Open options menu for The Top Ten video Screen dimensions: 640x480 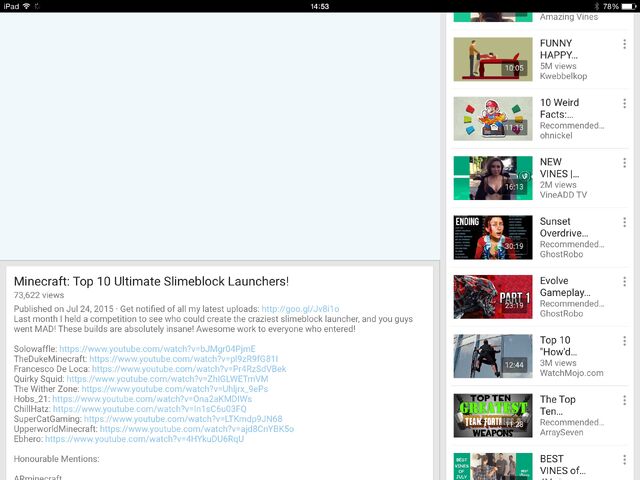tap(624, 400)
